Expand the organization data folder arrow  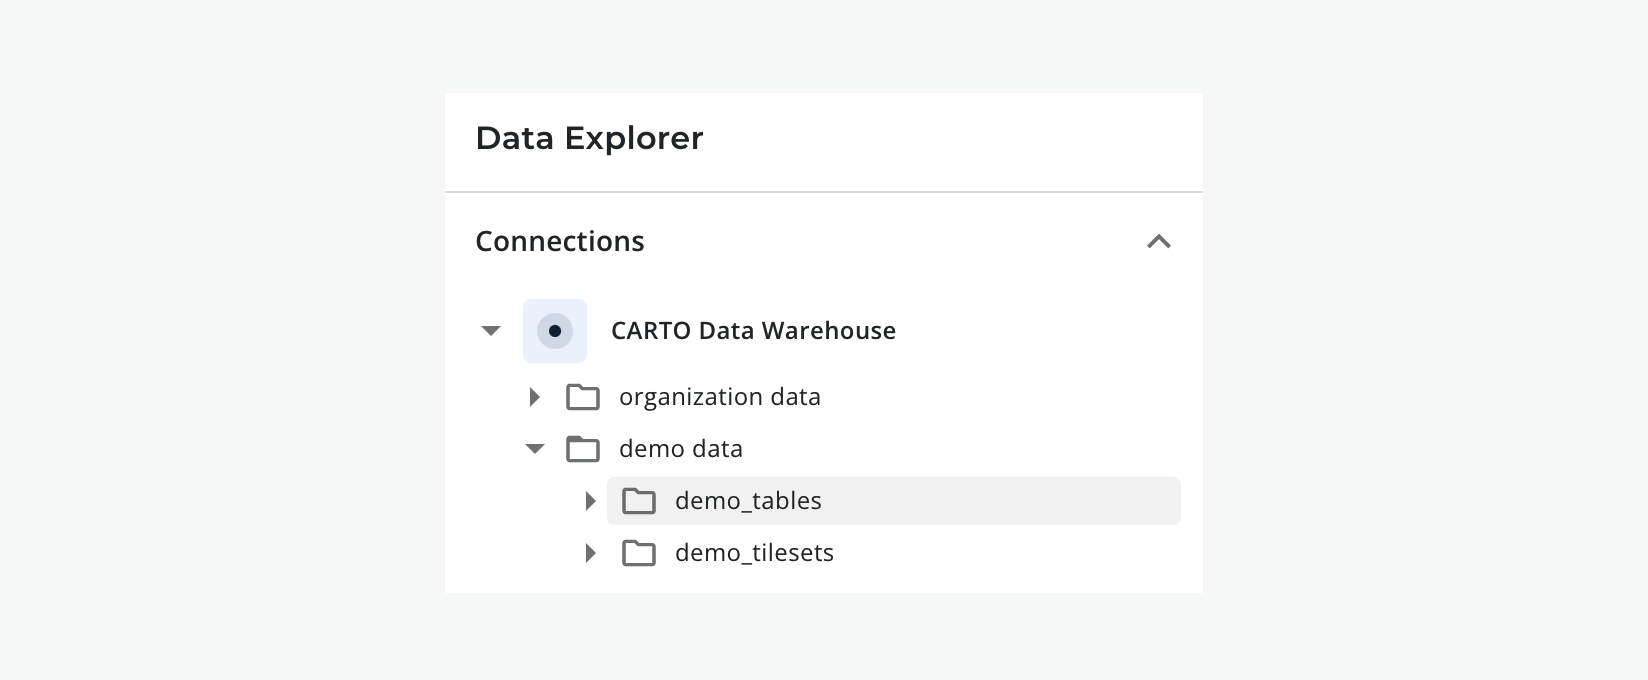(535, 397)
